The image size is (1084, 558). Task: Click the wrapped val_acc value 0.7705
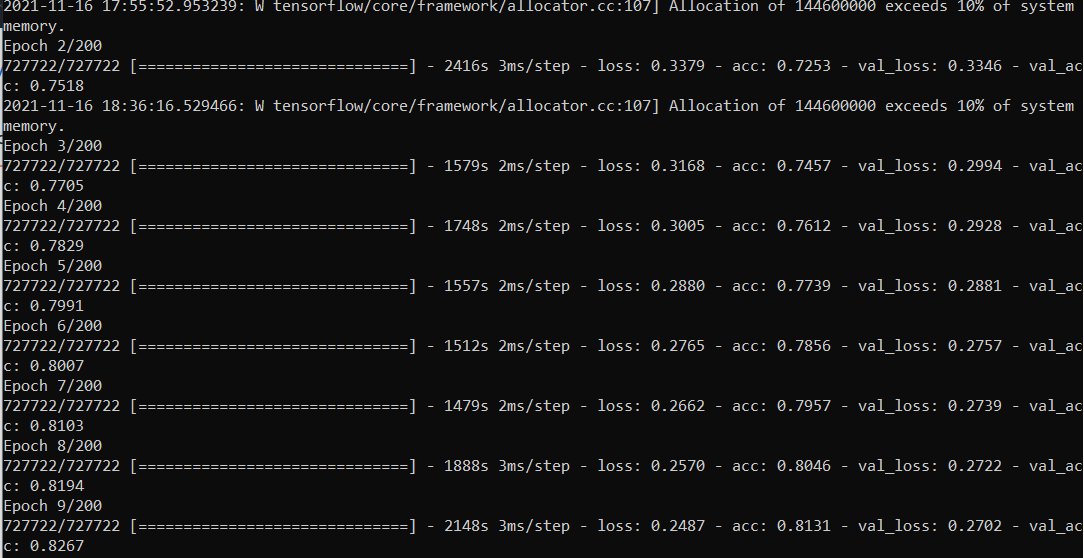57,187
